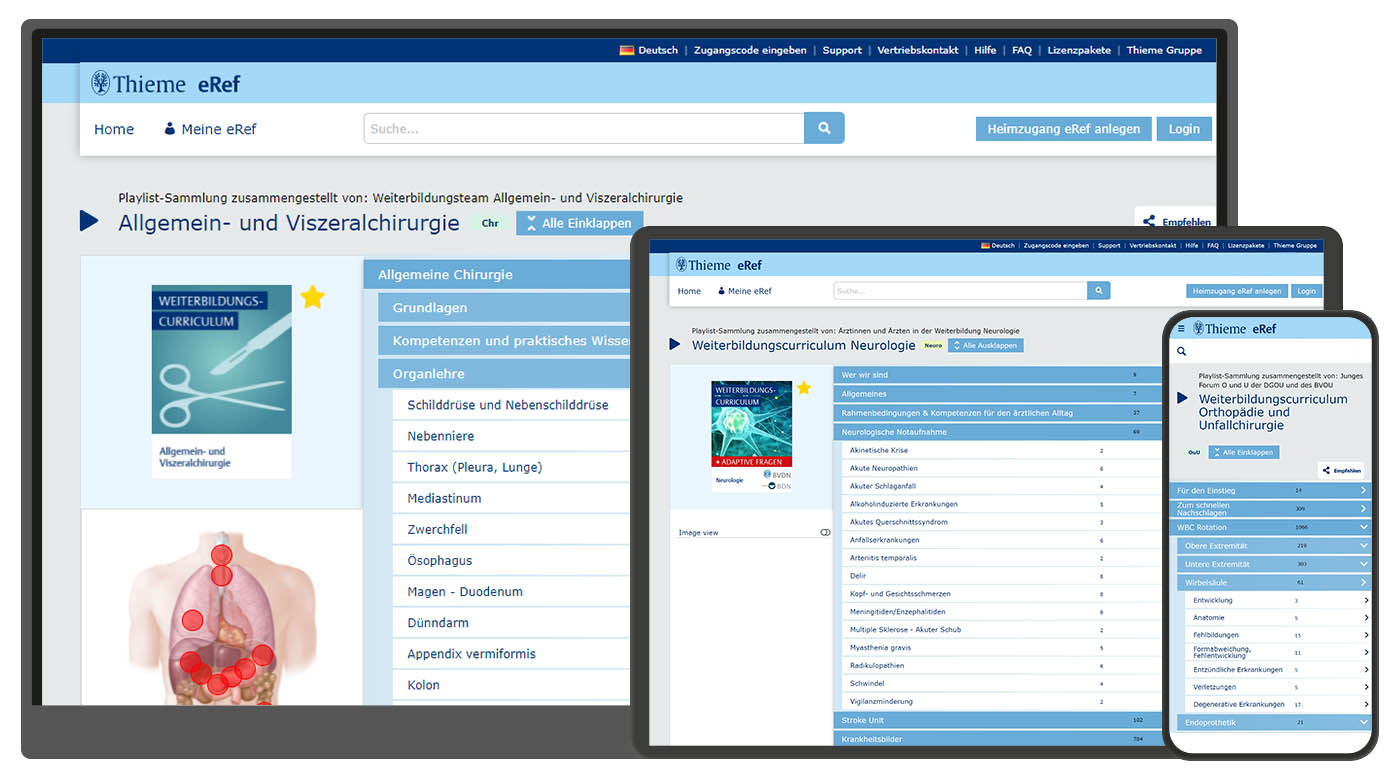Click the German flag icon on desktop screen
1400x780 pixels.
point(627,50)
